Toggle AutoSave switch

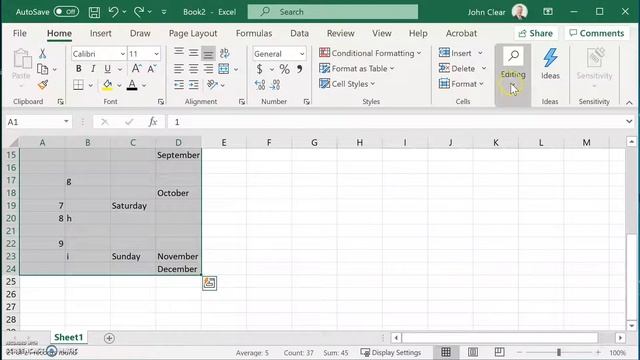pos(66,12)
